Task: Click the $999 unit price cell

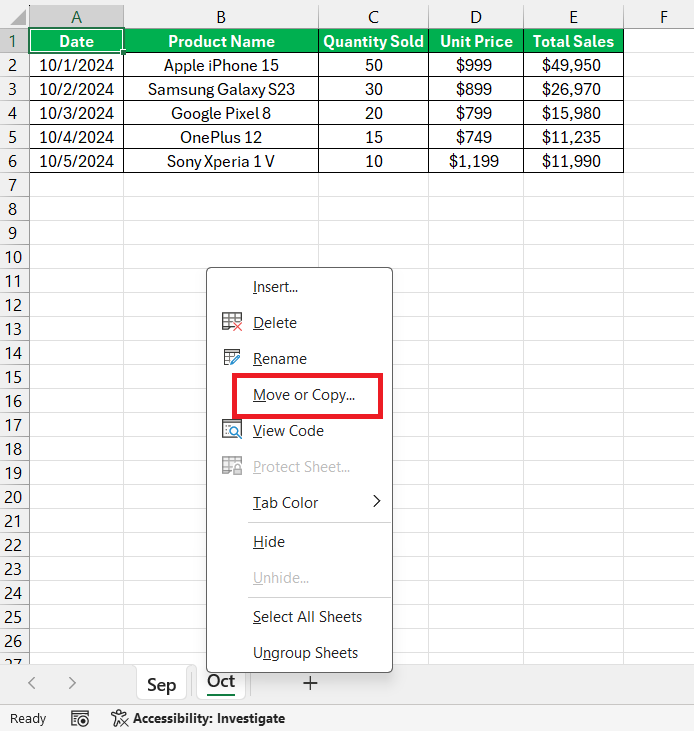Action: click(476, 65)
